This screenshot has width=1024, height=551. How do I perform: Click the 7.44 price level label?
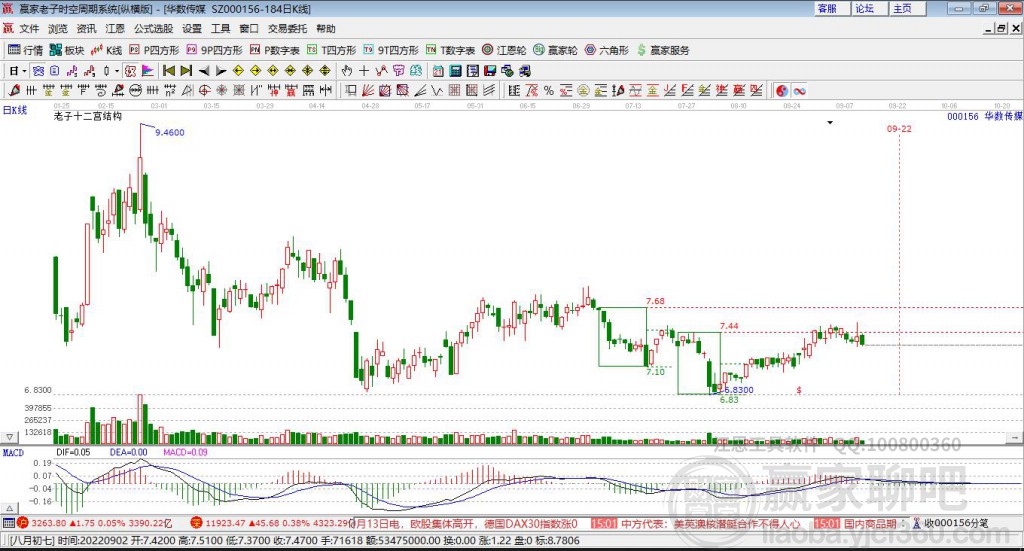pyautogui.click(x=729, y=326)
